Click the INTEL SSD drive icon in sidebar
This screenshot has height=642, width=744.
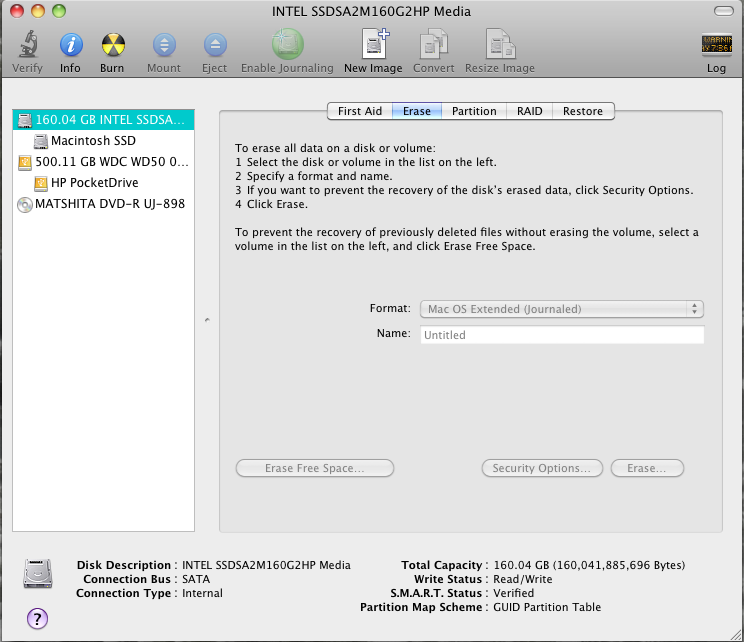[x=25, y=121]
